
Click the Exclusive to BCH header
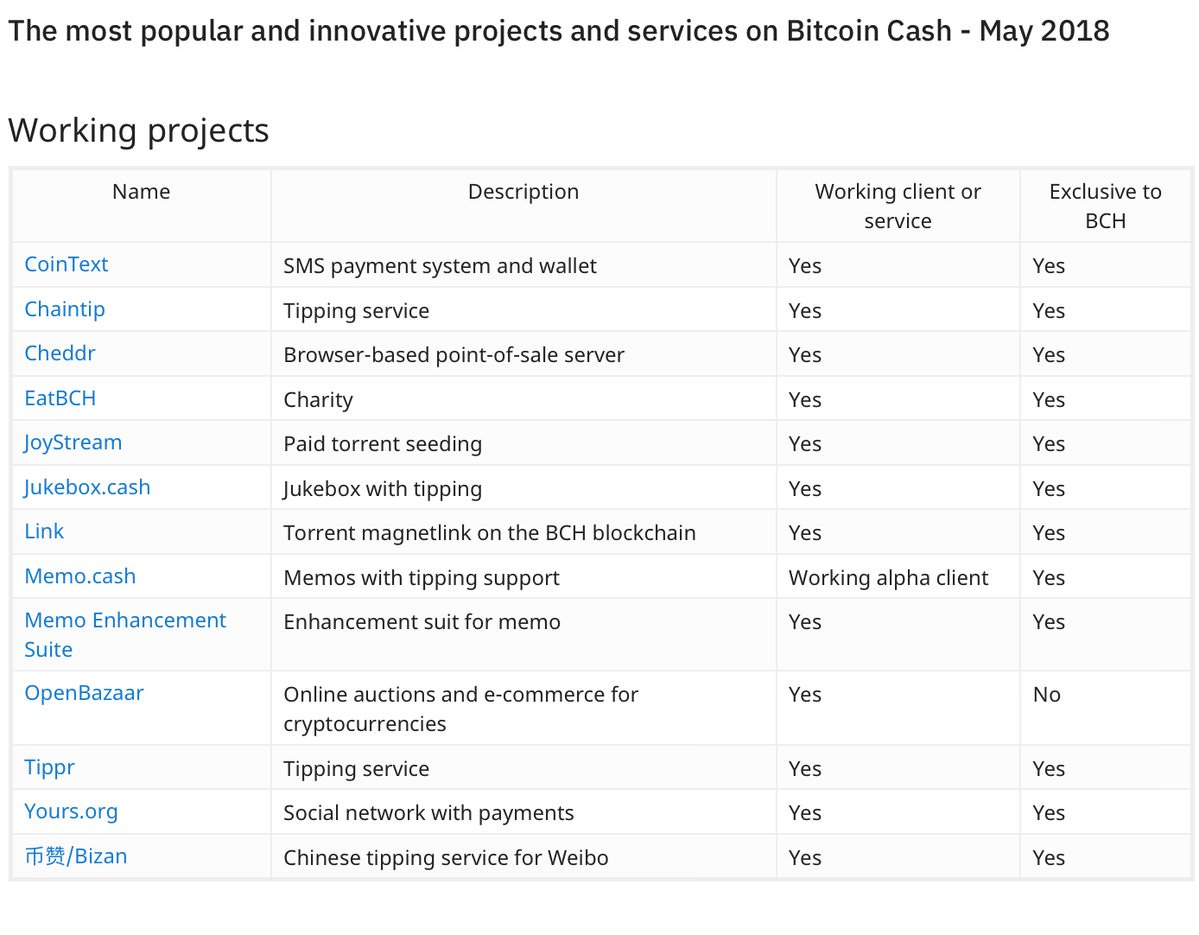click(x=1106, y=206)
